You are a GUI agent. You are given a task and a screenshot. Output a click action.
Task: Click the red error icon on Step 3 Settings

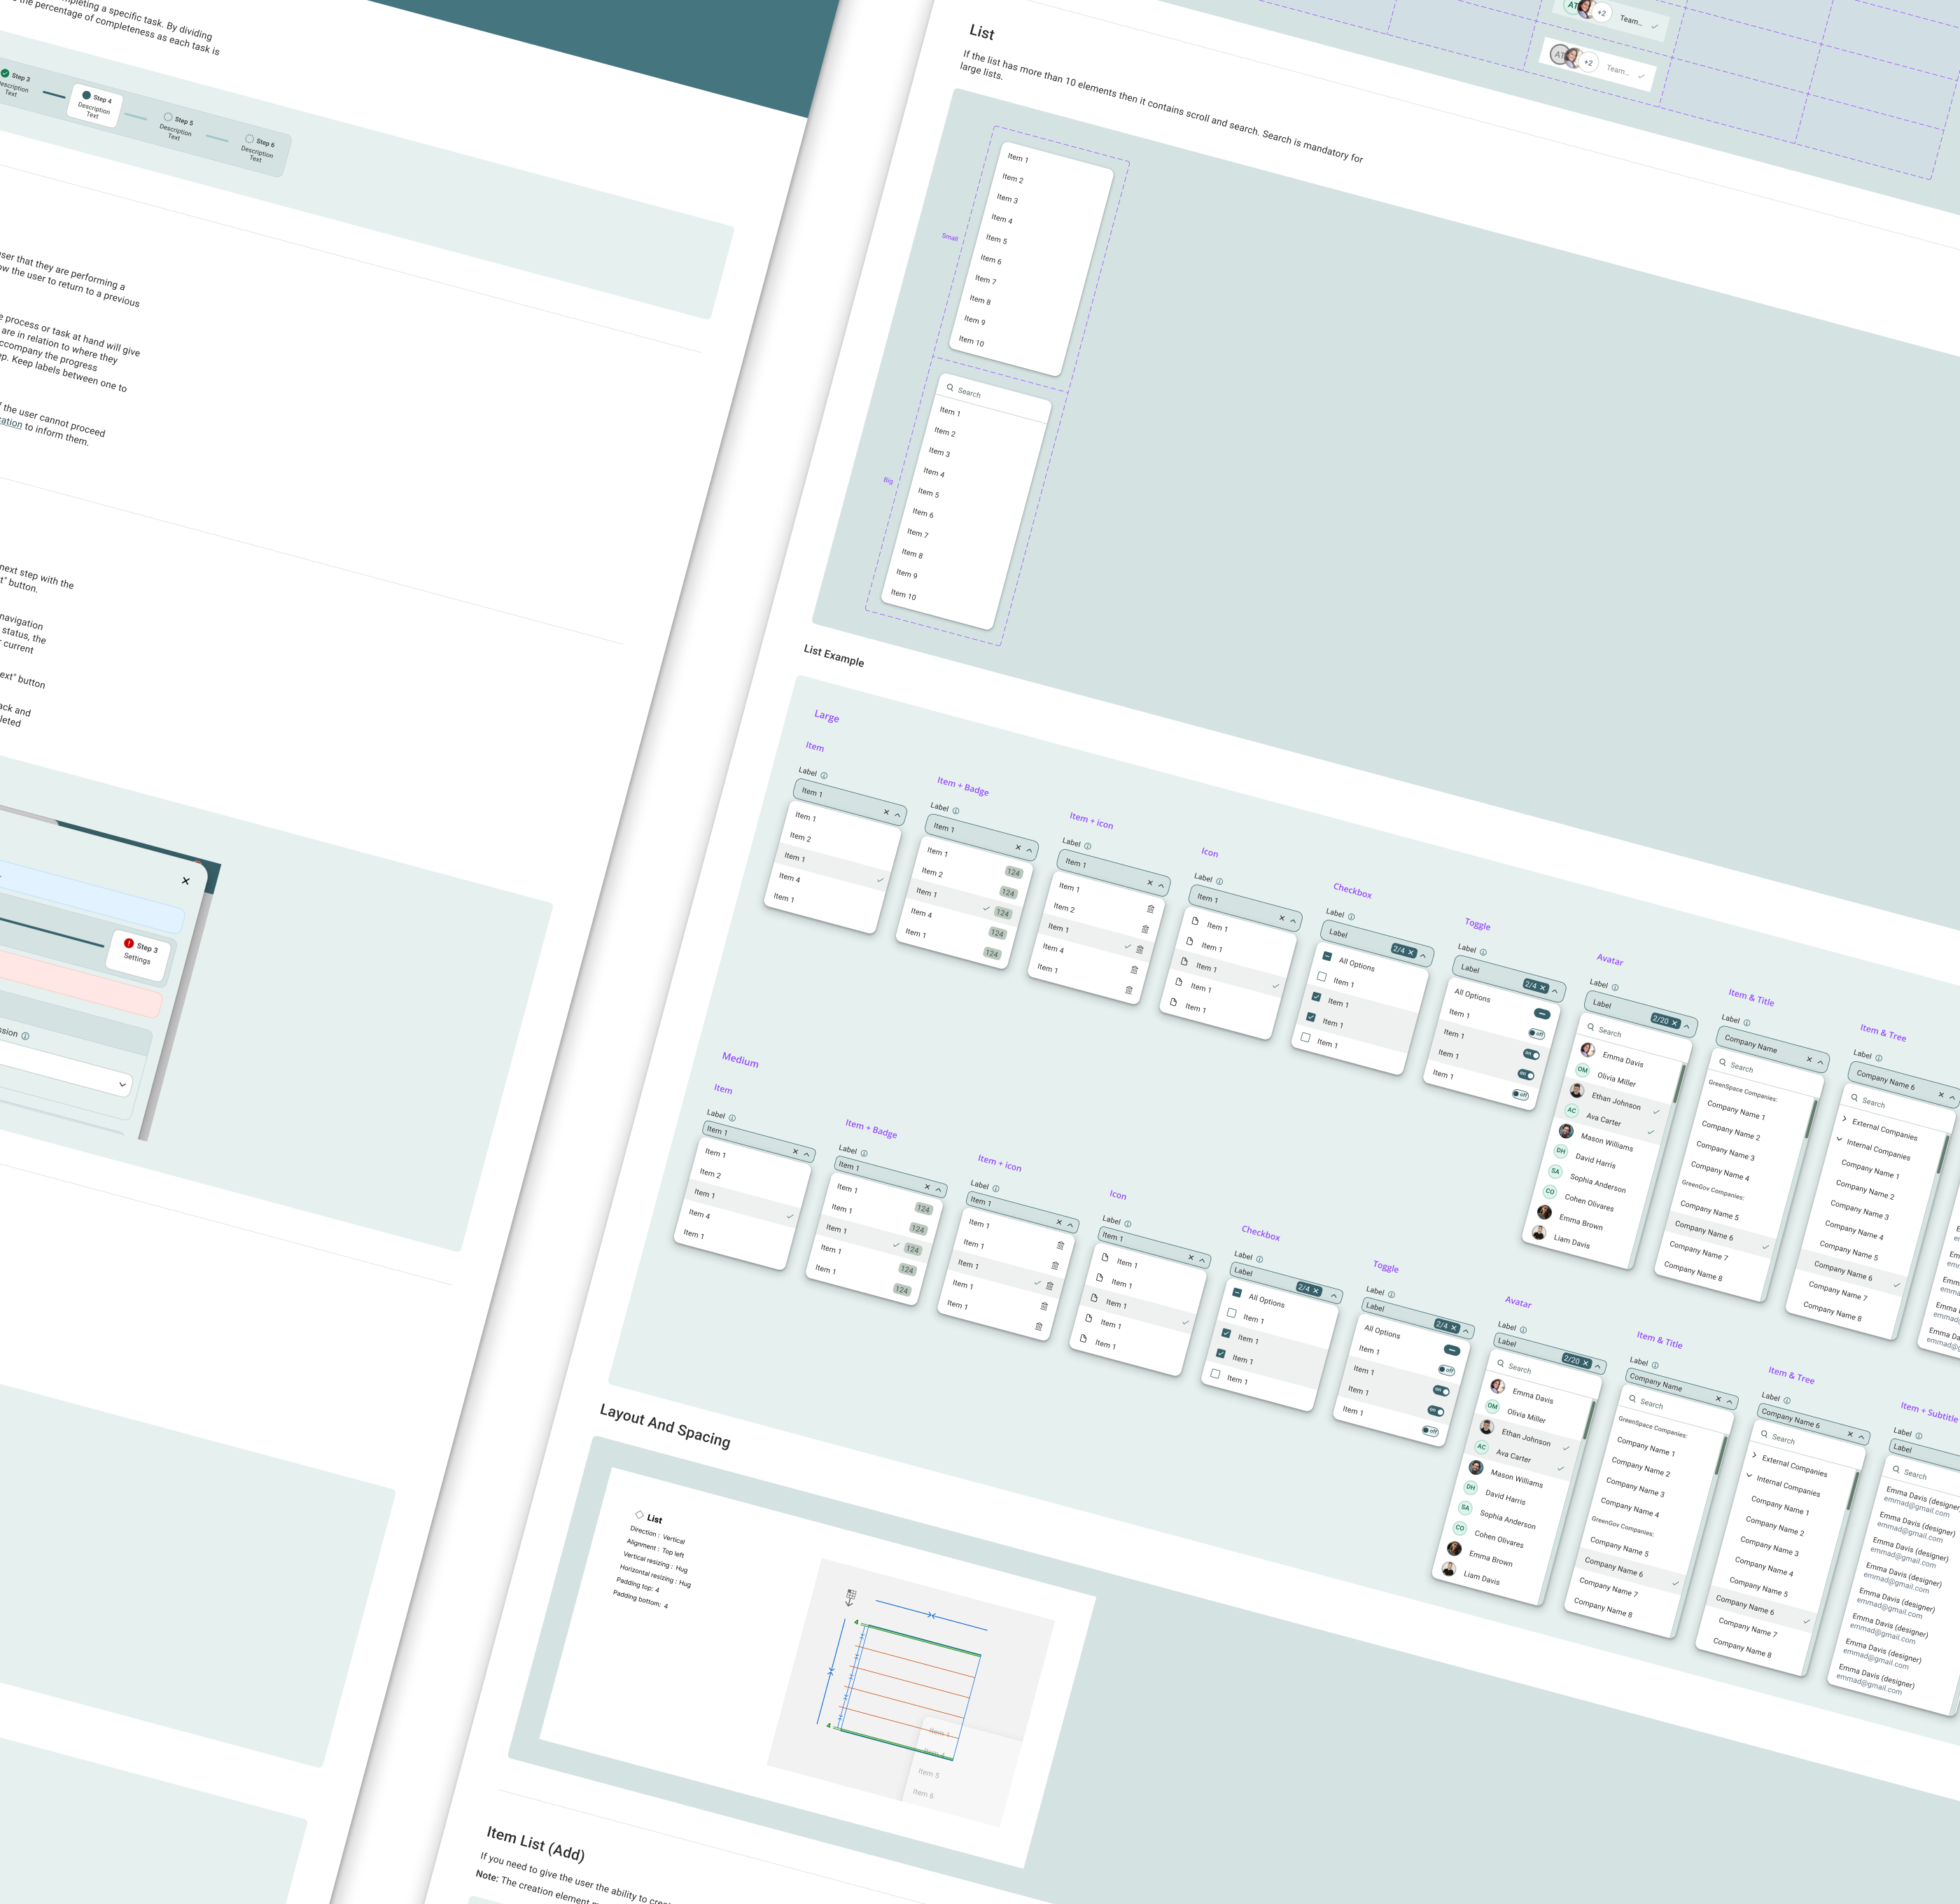tap(129, 943)
